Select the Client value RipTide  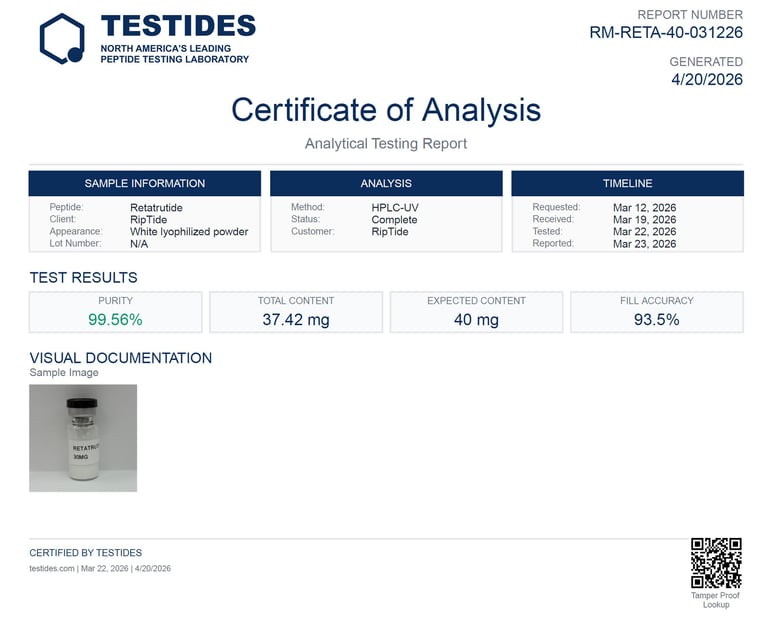(x=148, y=219)
